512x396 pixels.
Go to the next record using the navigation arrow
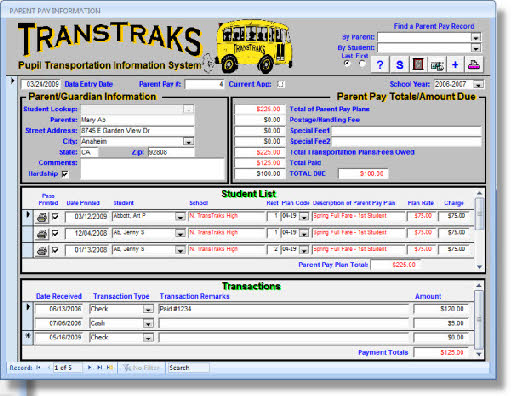click(x=89, y=367)
